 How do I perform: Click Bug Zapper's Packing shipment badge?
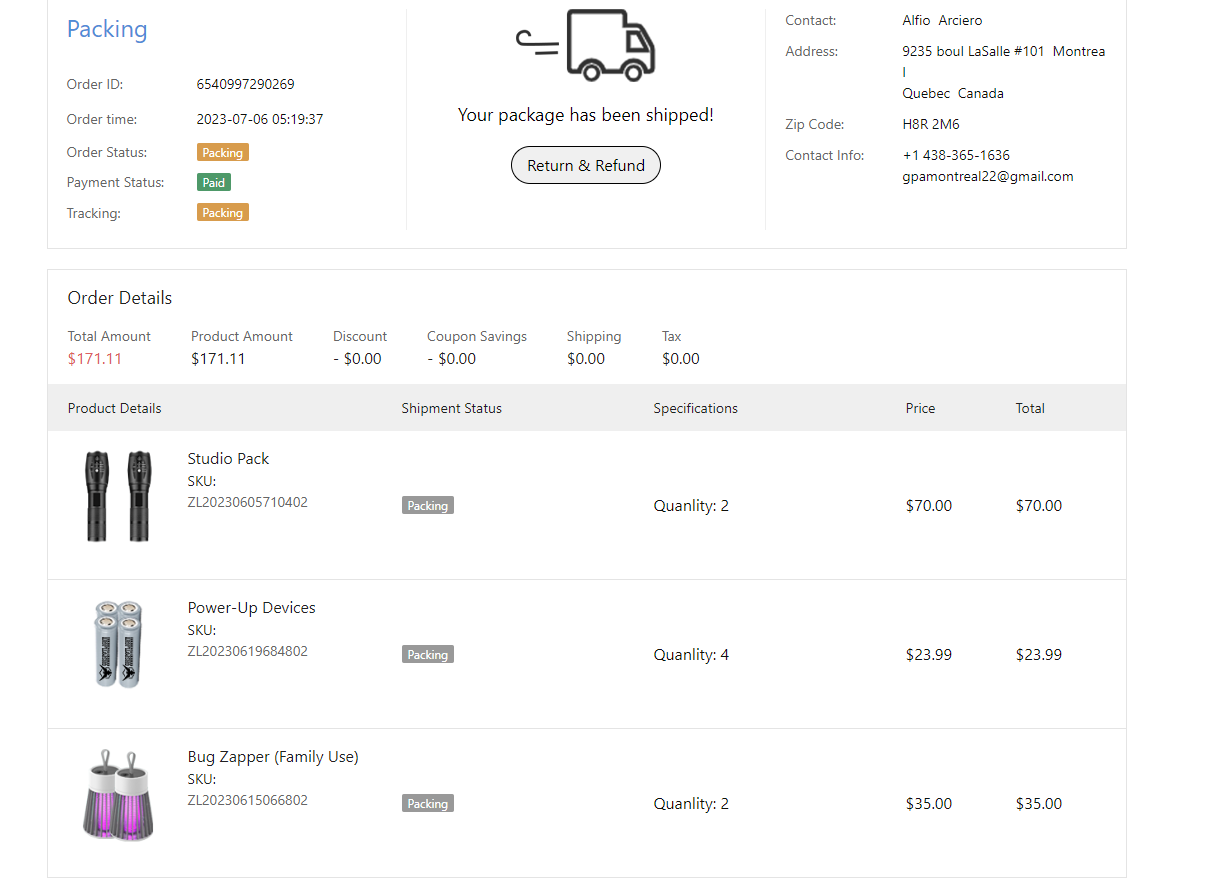coord(428,804)
